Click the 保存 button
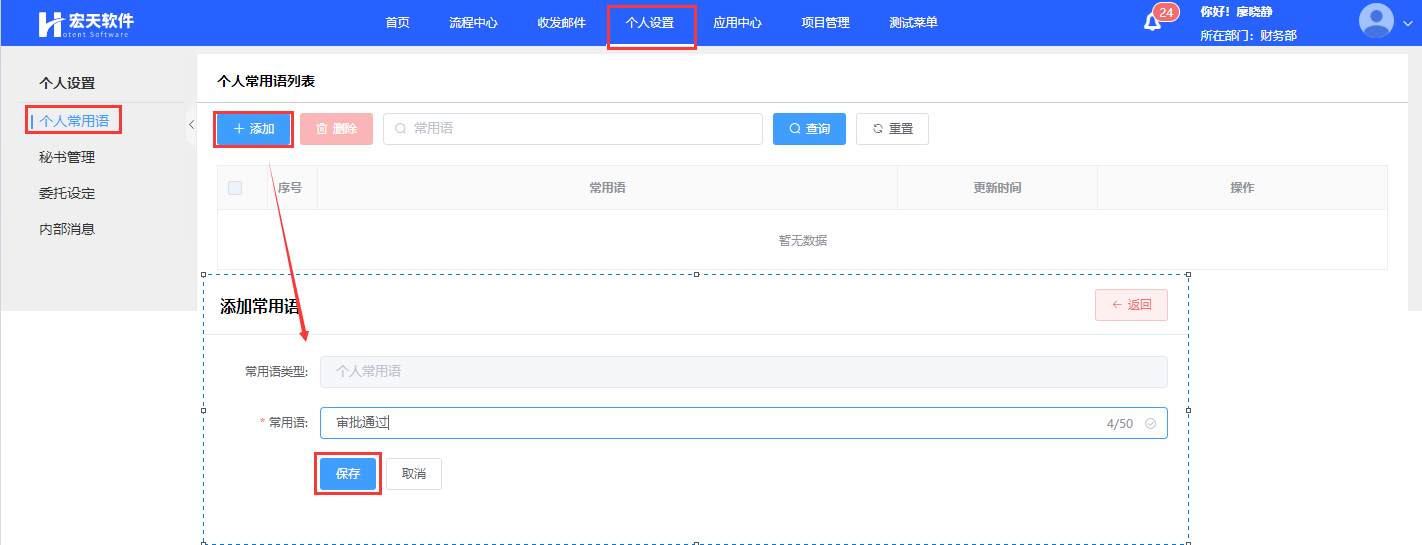1422x545 pixels. point(348,474)
